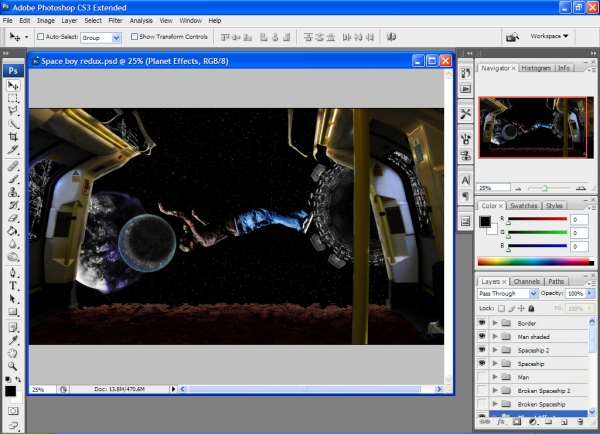Open the Filter menu
Image resolution: width=600 pixels, height=434 pixels.
[115, 21]
